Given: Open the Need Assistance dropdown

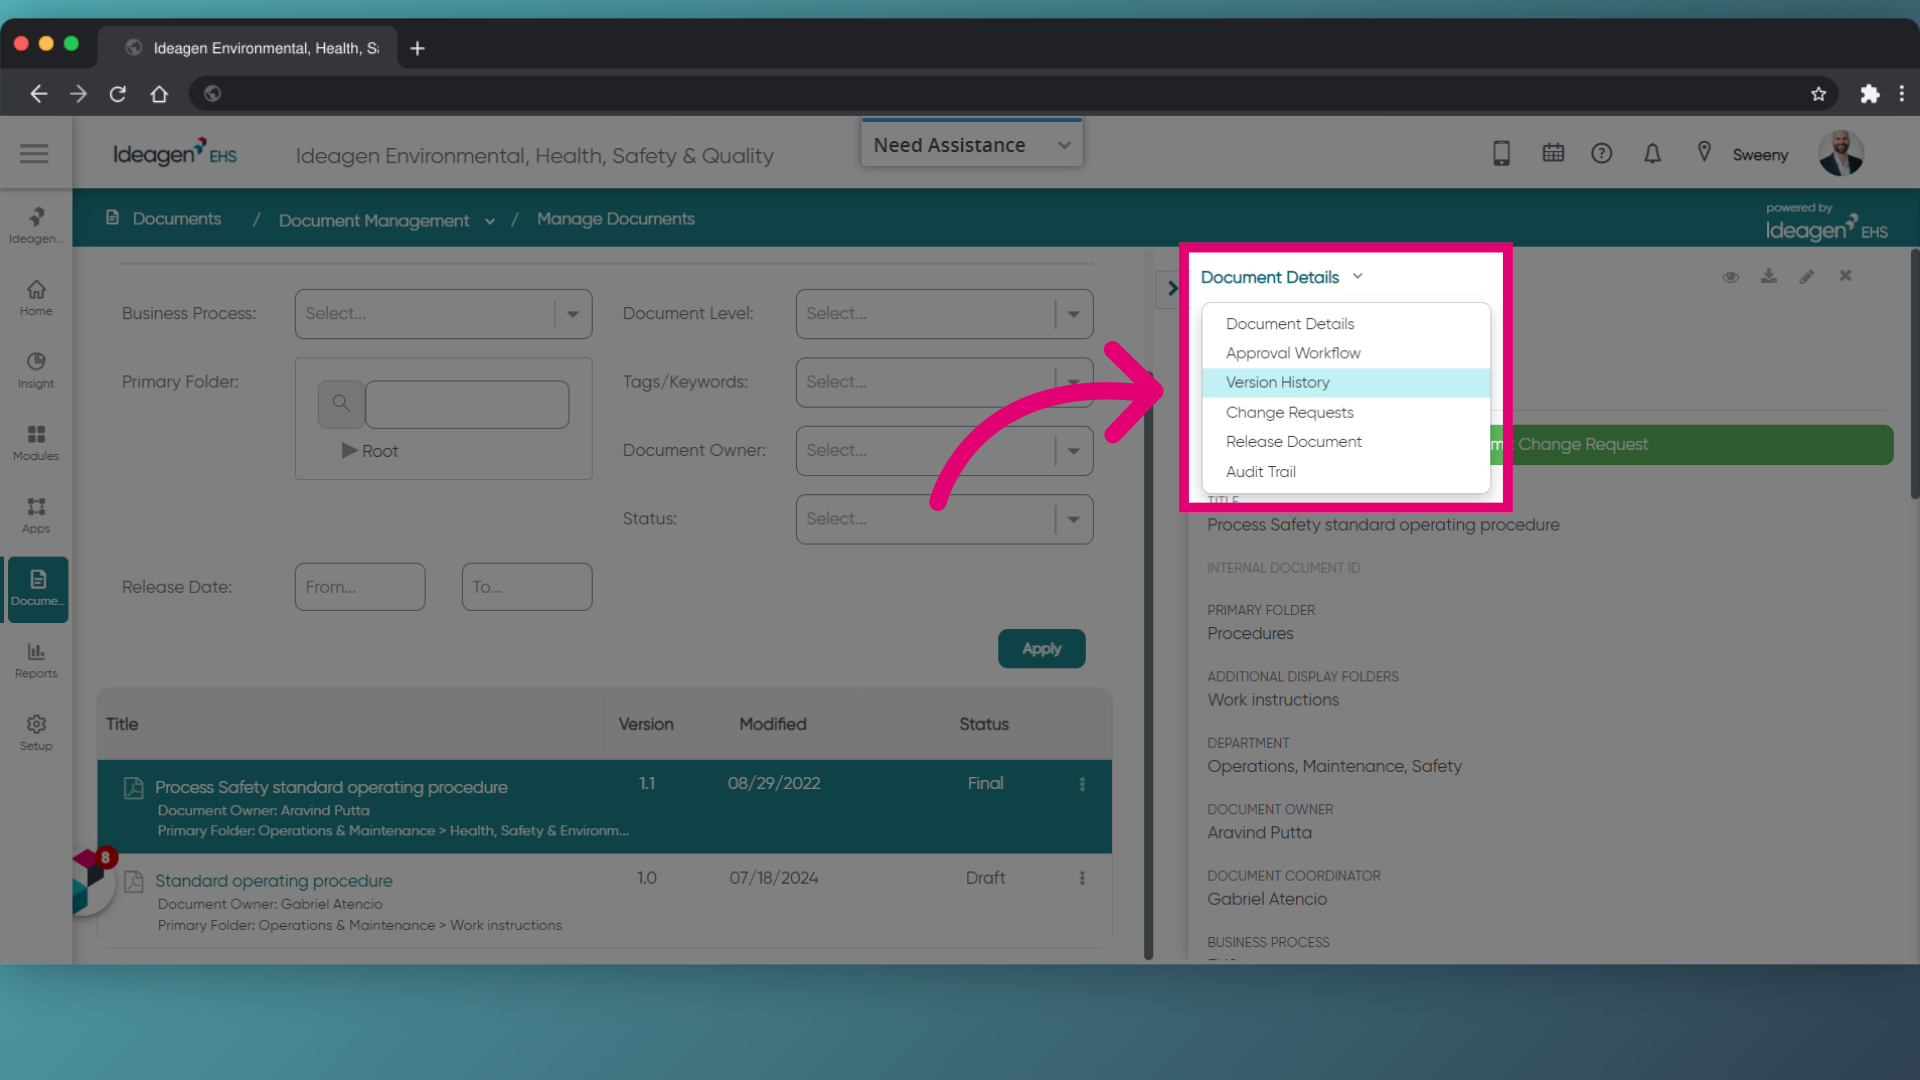Looking at the screenshot, I should click(x=971, y=145).
